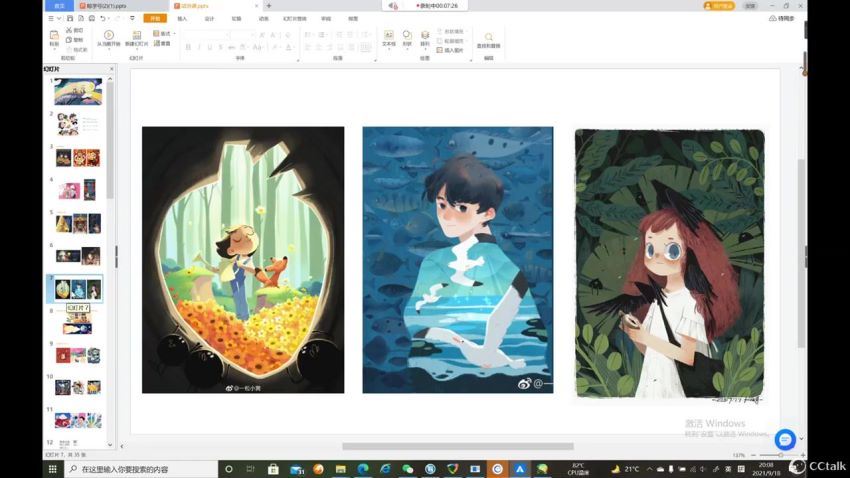Image resolution: width=850 pixels, height=478 pixels.
Task: Select slide 9 thumbnail
Action: (78, 355)
